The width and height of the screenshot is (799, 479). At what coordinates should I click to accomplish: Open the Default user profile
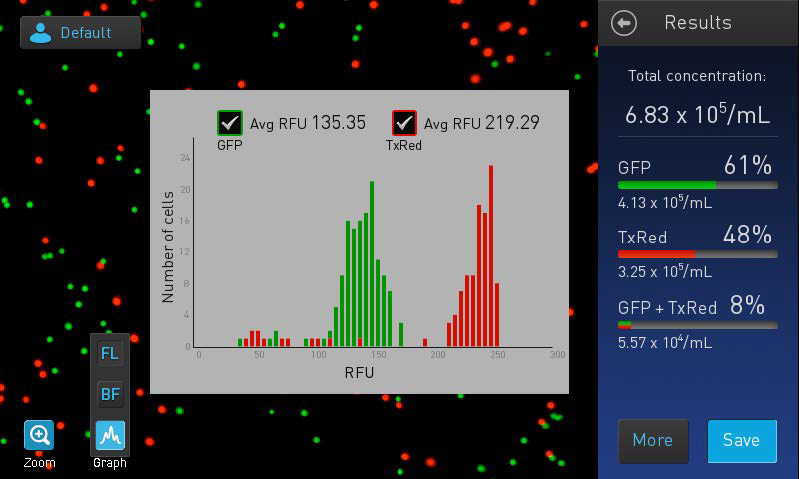[x=81, y=33]
